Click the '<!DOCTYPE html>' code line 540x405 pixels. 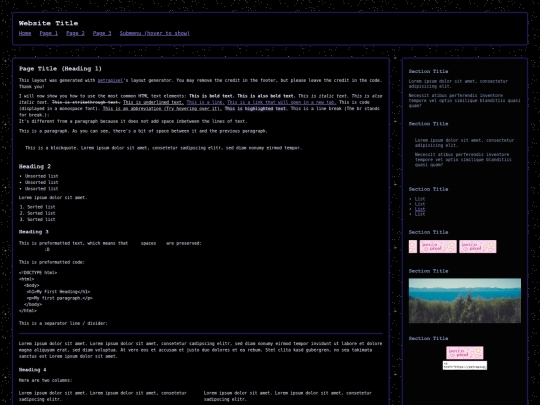pos(38,273)
